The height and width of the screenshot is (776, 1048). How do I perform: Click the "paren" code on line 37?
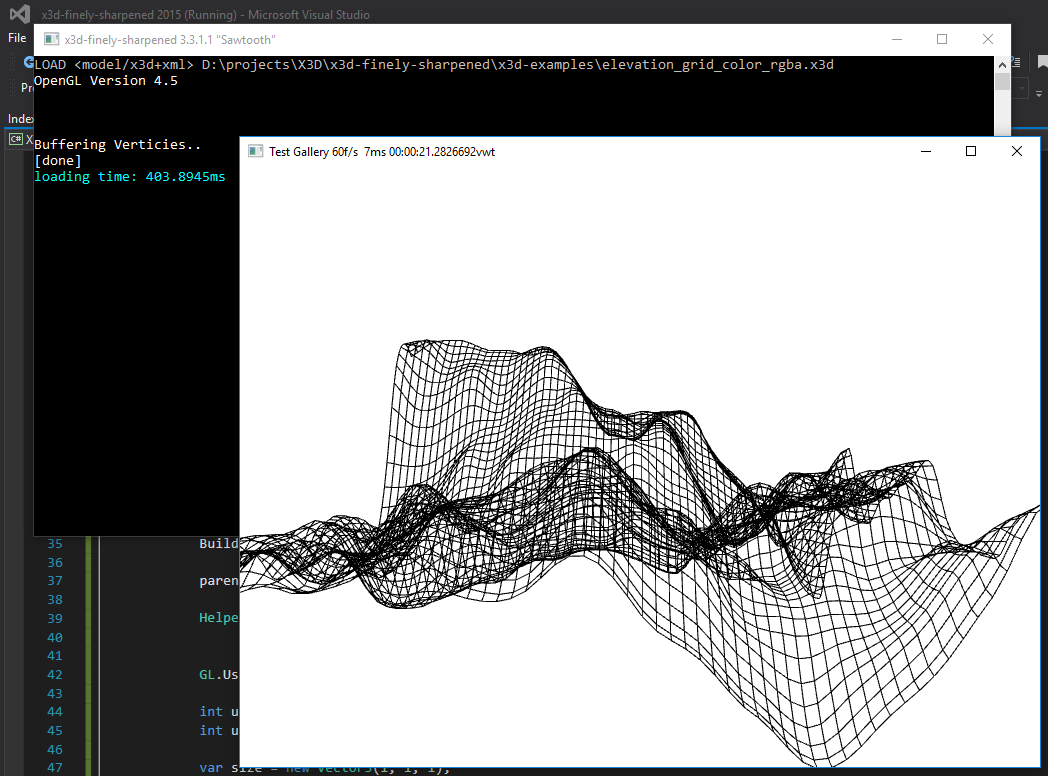point(219,581)
